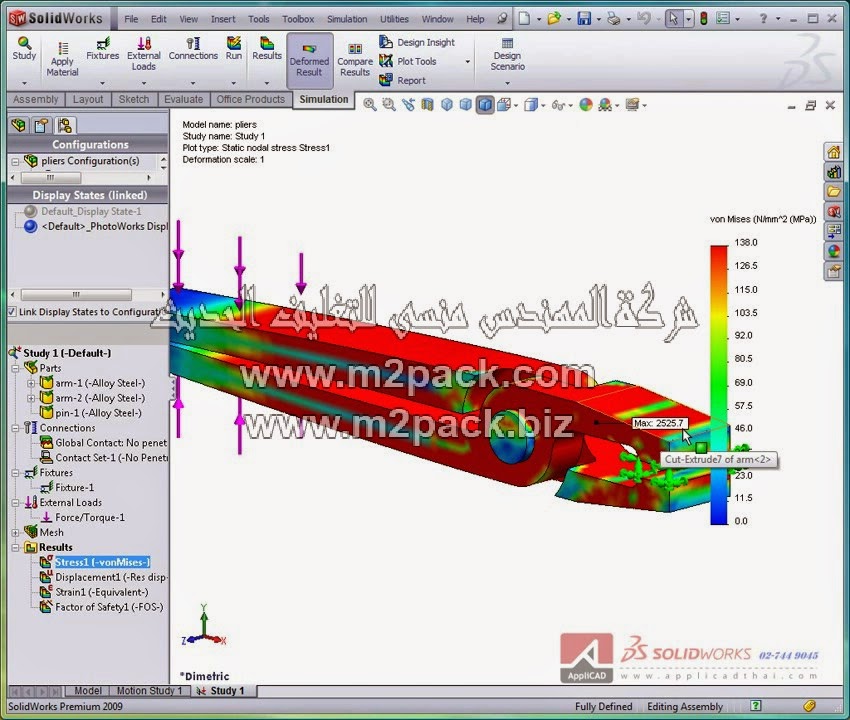The height and width of the screenshot is (720, 850).
Task: Expand arm-2 (-Alloy Steel-) node
Action: [x=30, y=398]
